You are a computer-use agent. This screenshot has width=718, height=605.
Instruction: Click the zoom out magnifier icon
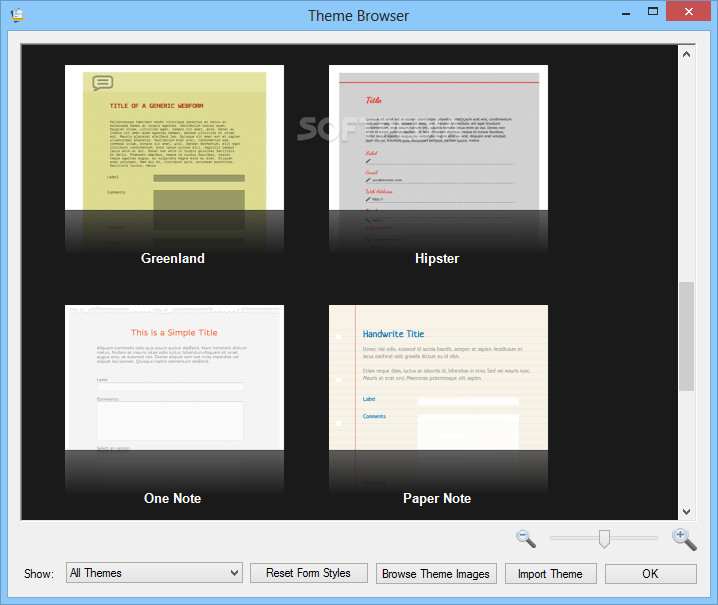(526, 539)
